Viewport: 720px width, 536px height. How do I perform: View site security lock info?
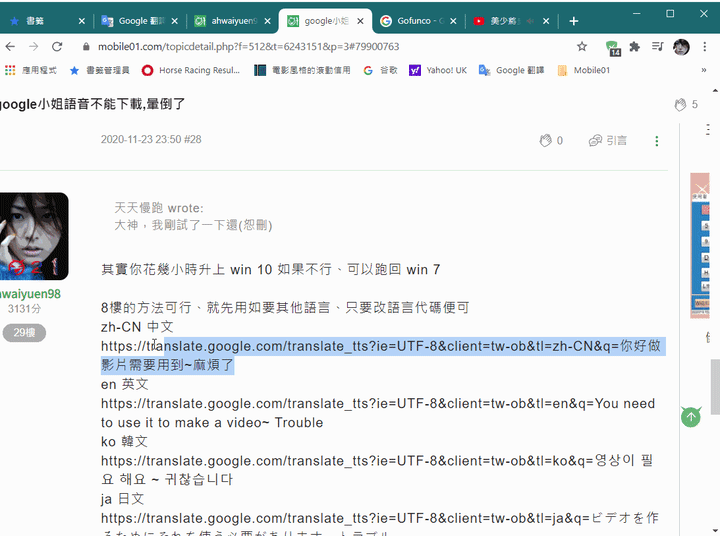(x=86, y=46)
